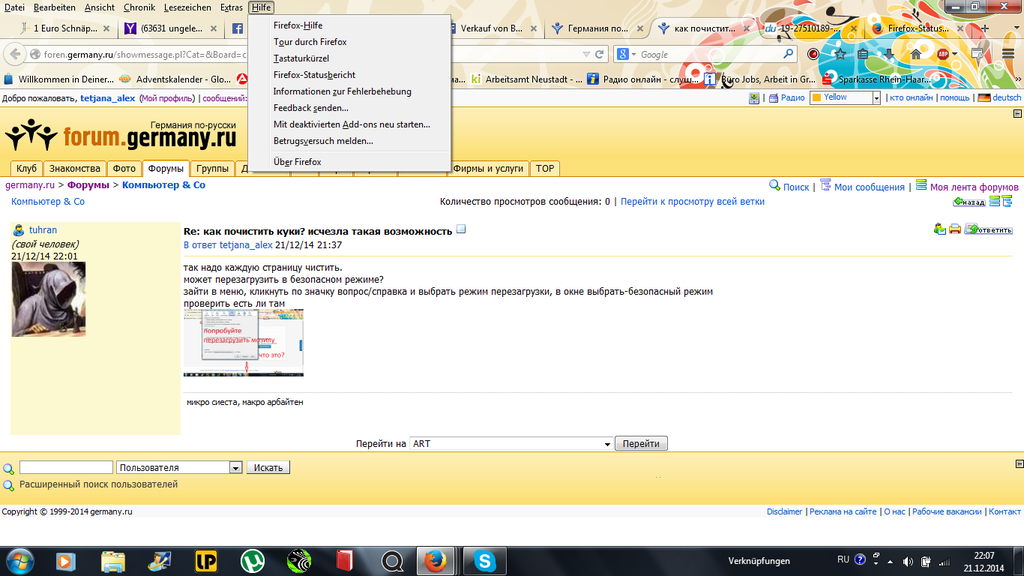This screenshot has width=1024, height=576.
Task: Click the ответить reply button
Action: 989,229
